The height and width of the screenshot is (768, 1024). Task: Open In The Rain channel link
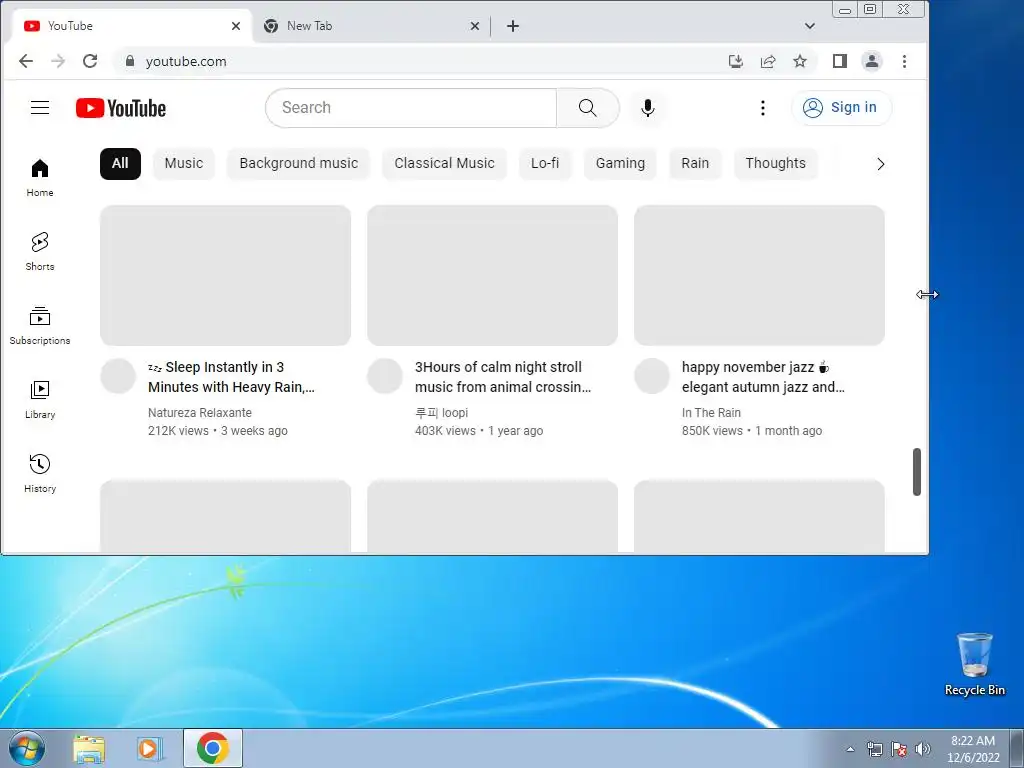(x=711, y=413)
